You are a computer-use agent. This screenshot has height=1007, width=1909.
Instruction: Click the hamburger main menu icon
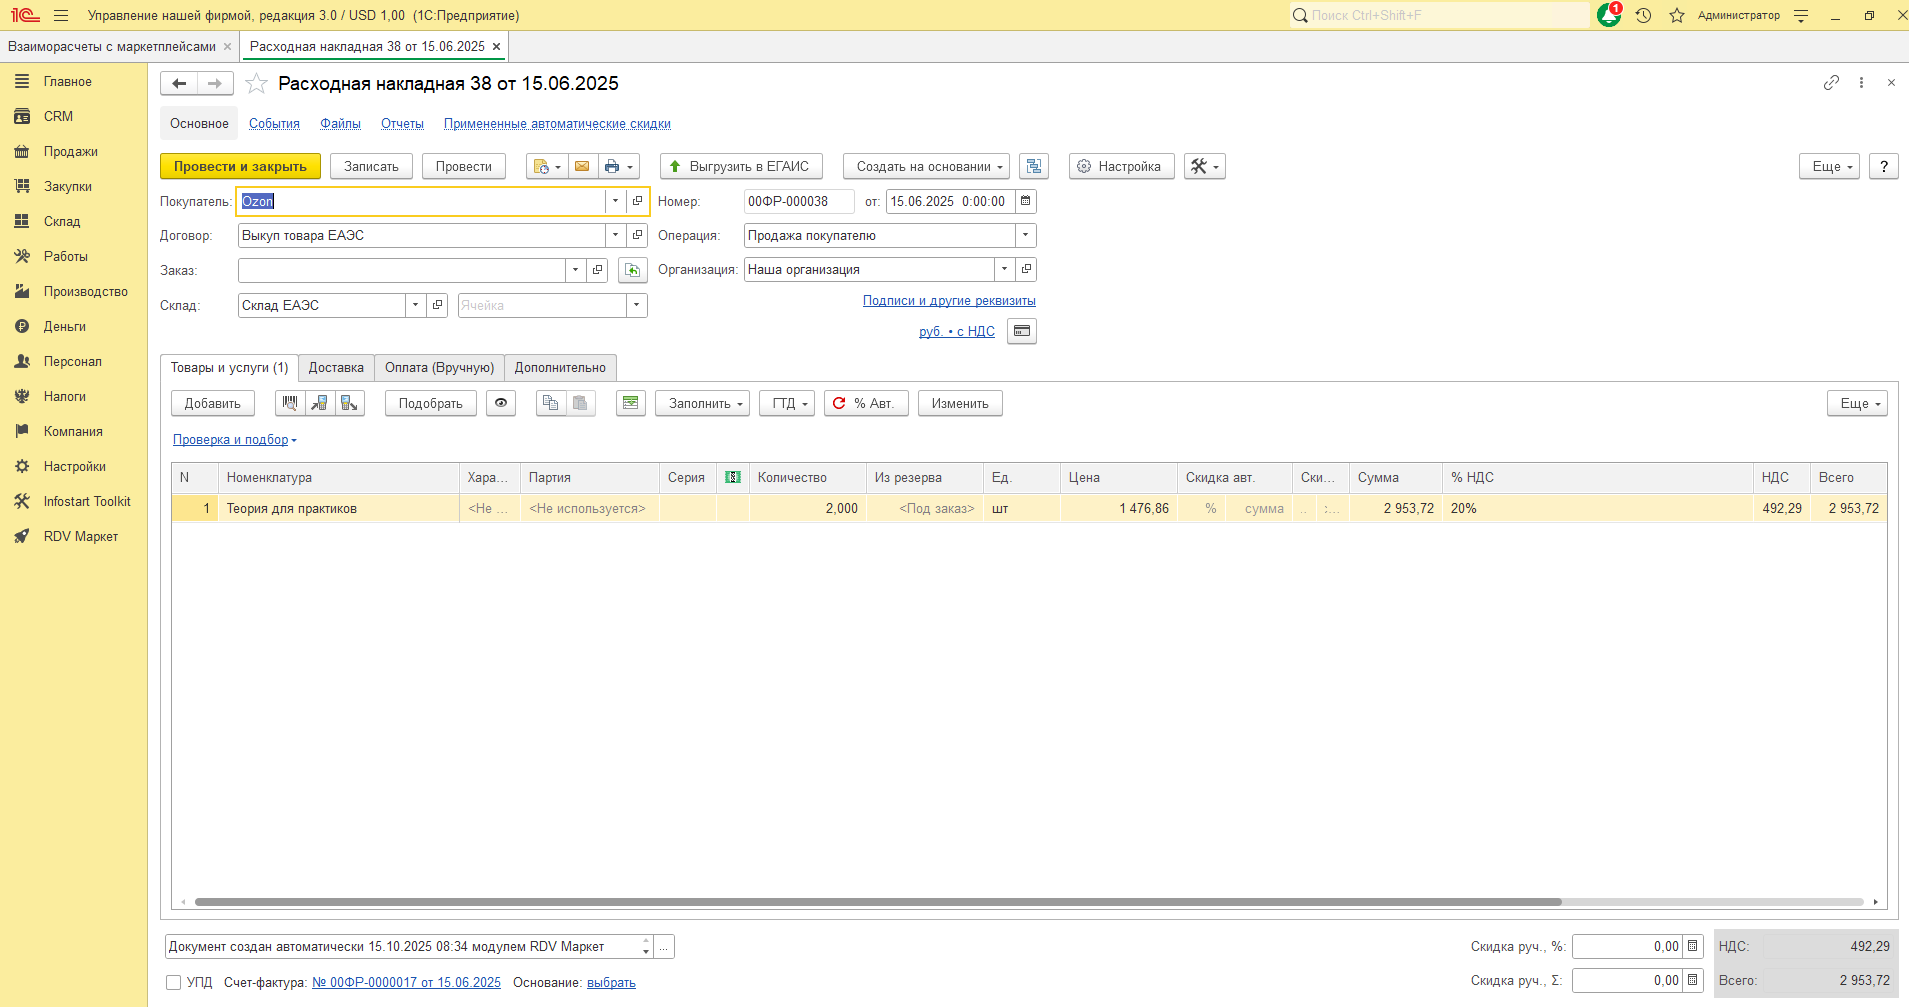pos(61,15)
